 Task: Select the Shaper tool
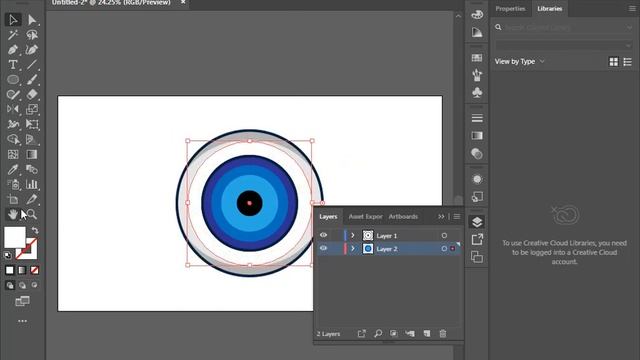pos(13,94)
